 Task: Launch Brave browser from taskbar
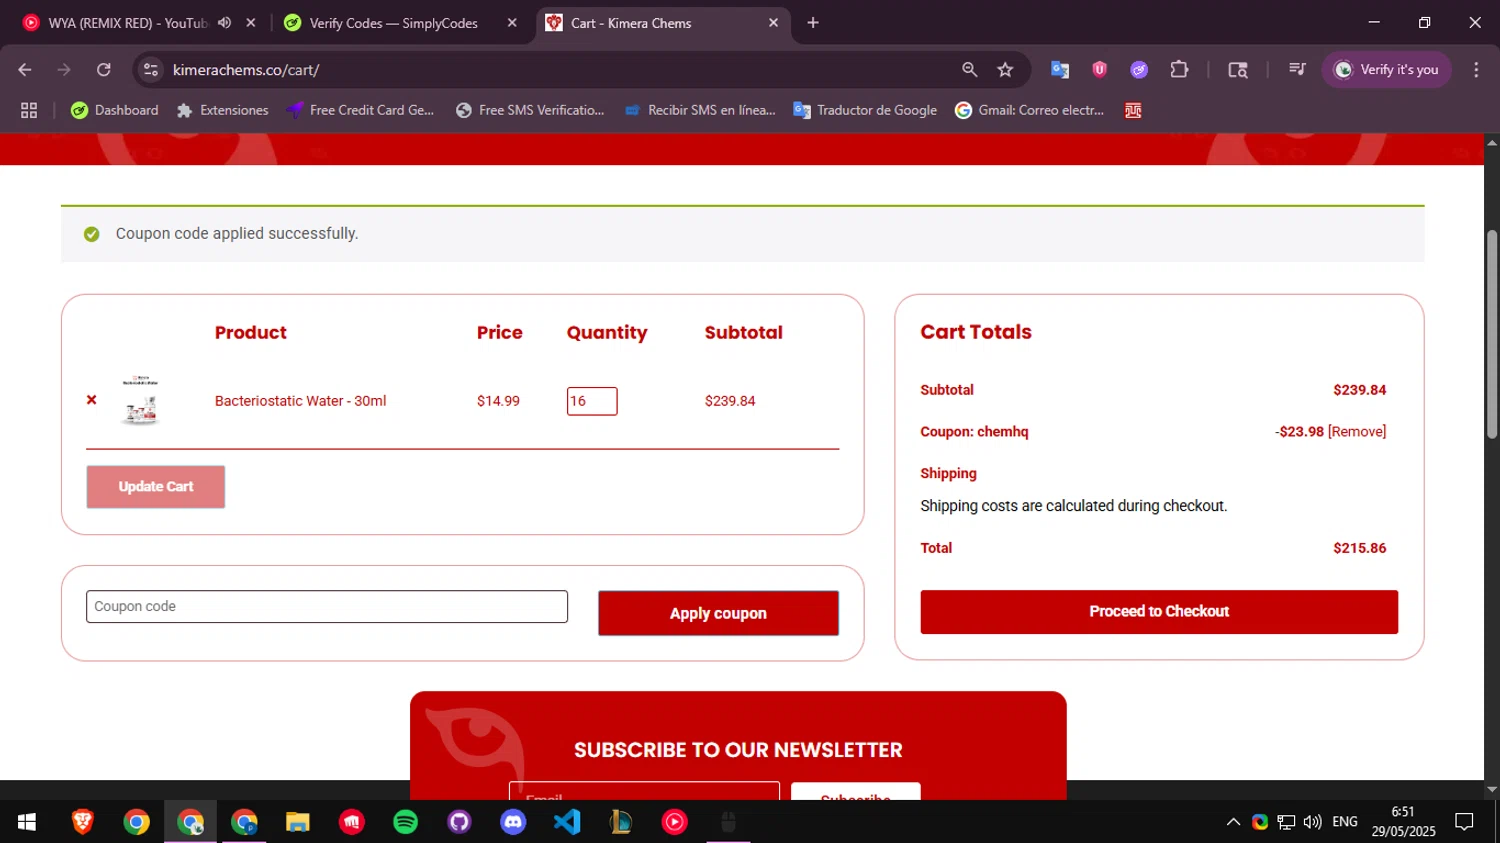coord(83,822)
